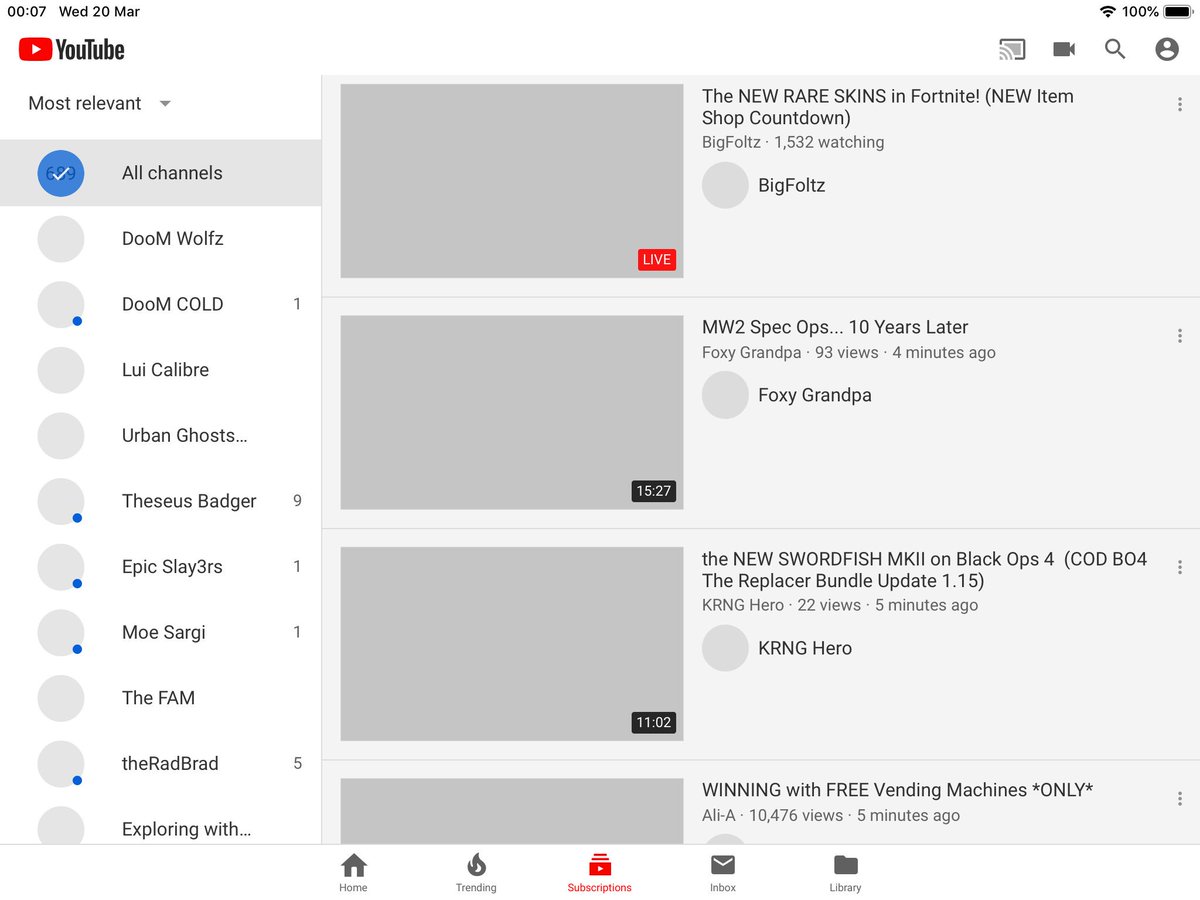Screen dimensions: 1200x900
Task: Open the Library tab
Action: click(845, 873)
